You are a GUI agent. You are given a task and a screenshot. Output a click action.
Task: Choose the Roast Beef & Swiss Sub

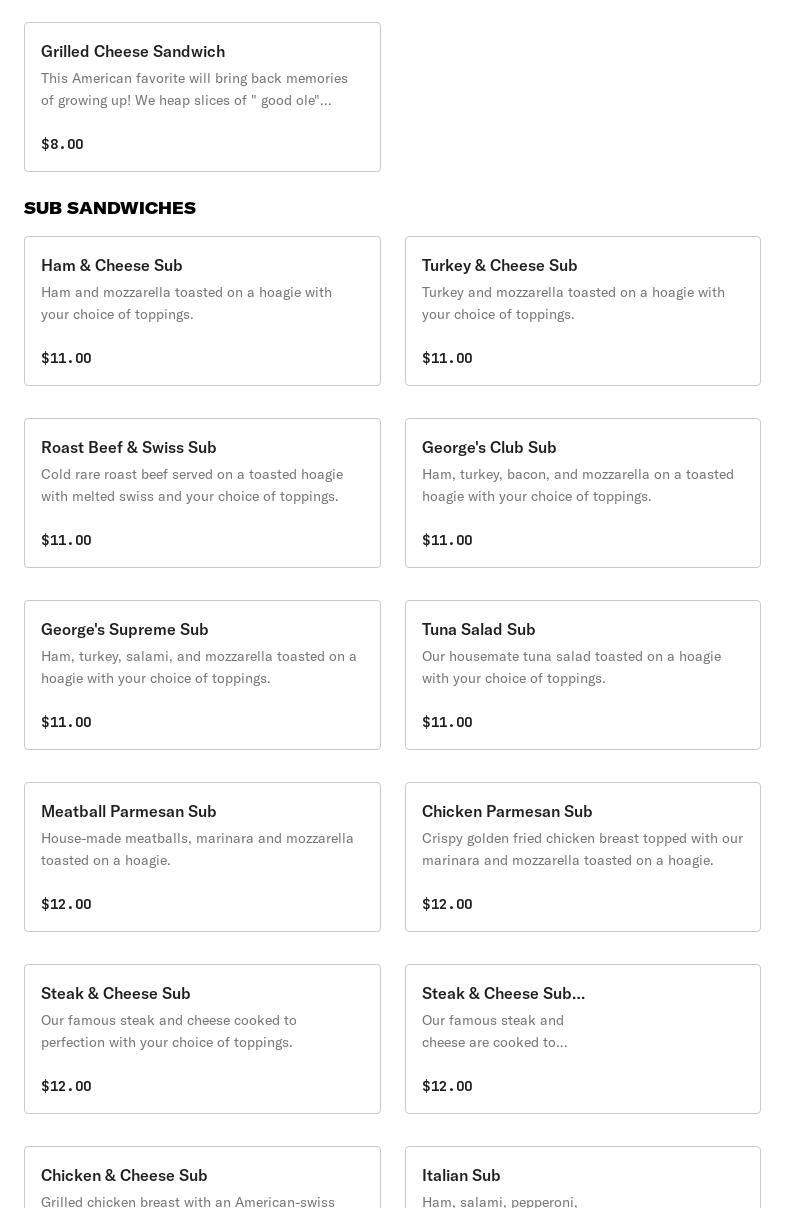pos(202,493)
